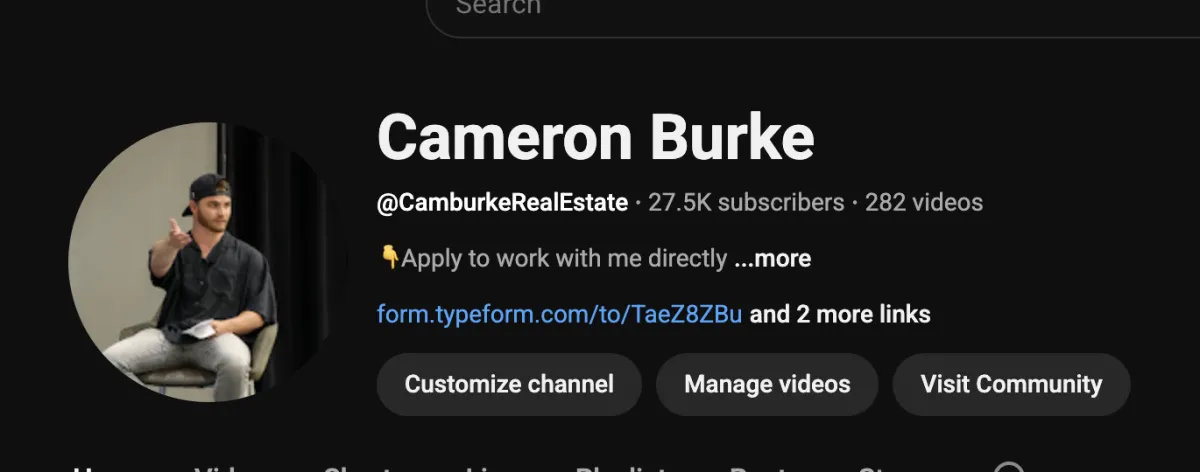Viewport: 1200px width, 472px height.
Task: Select the Playlists tab
Action: 624,468
